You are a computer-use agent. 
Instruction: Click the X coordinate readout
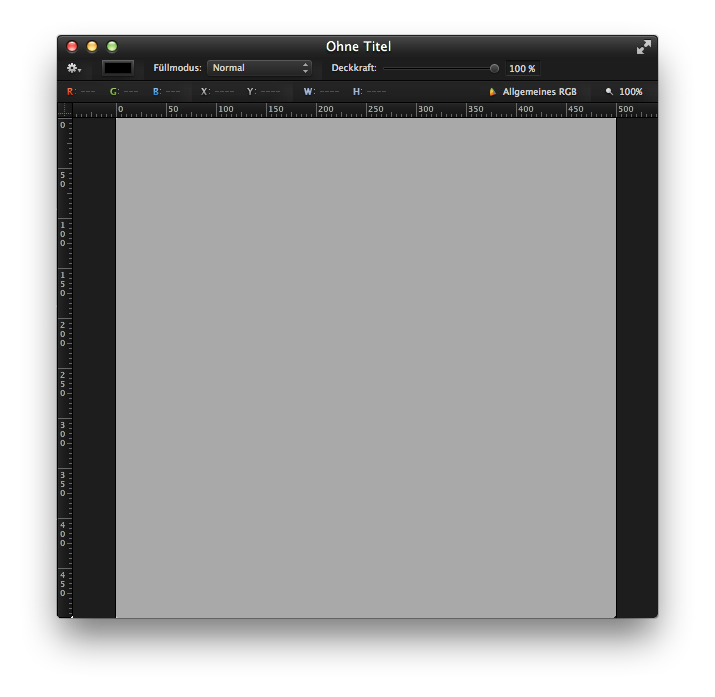215,92
